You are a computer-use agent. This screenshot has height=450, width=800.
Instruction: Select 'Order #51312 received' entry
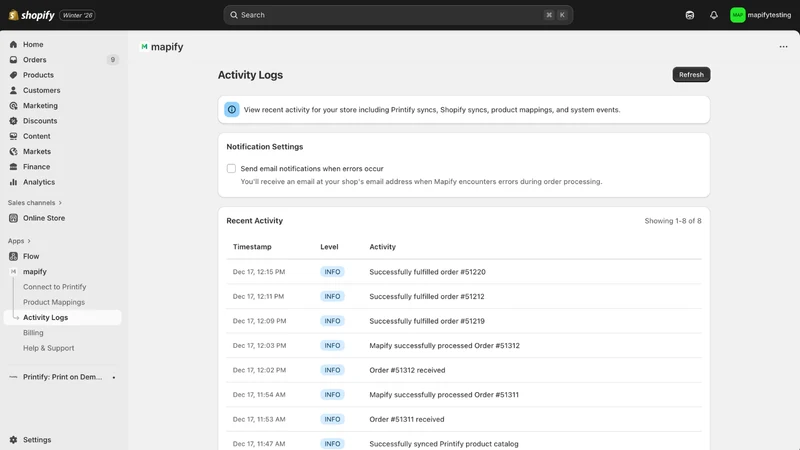pyautogui.click(x=407, y=370)
